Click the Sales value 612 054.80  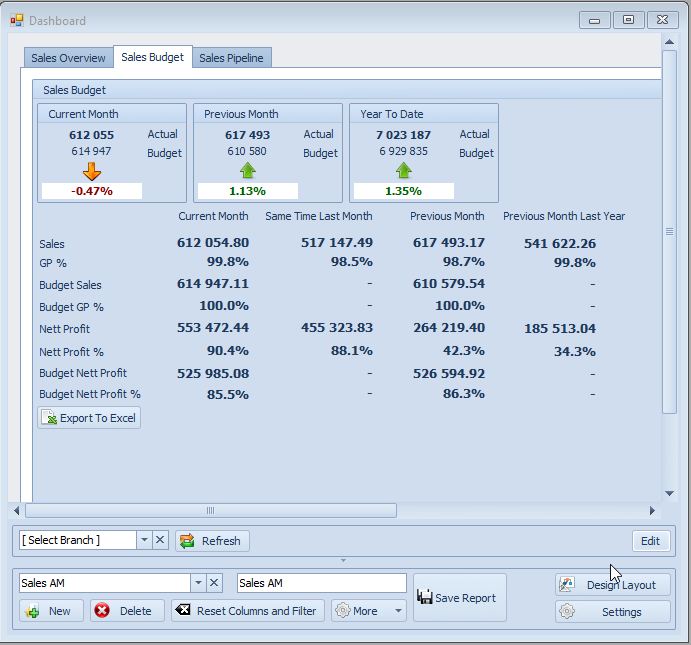click(213, 242)
